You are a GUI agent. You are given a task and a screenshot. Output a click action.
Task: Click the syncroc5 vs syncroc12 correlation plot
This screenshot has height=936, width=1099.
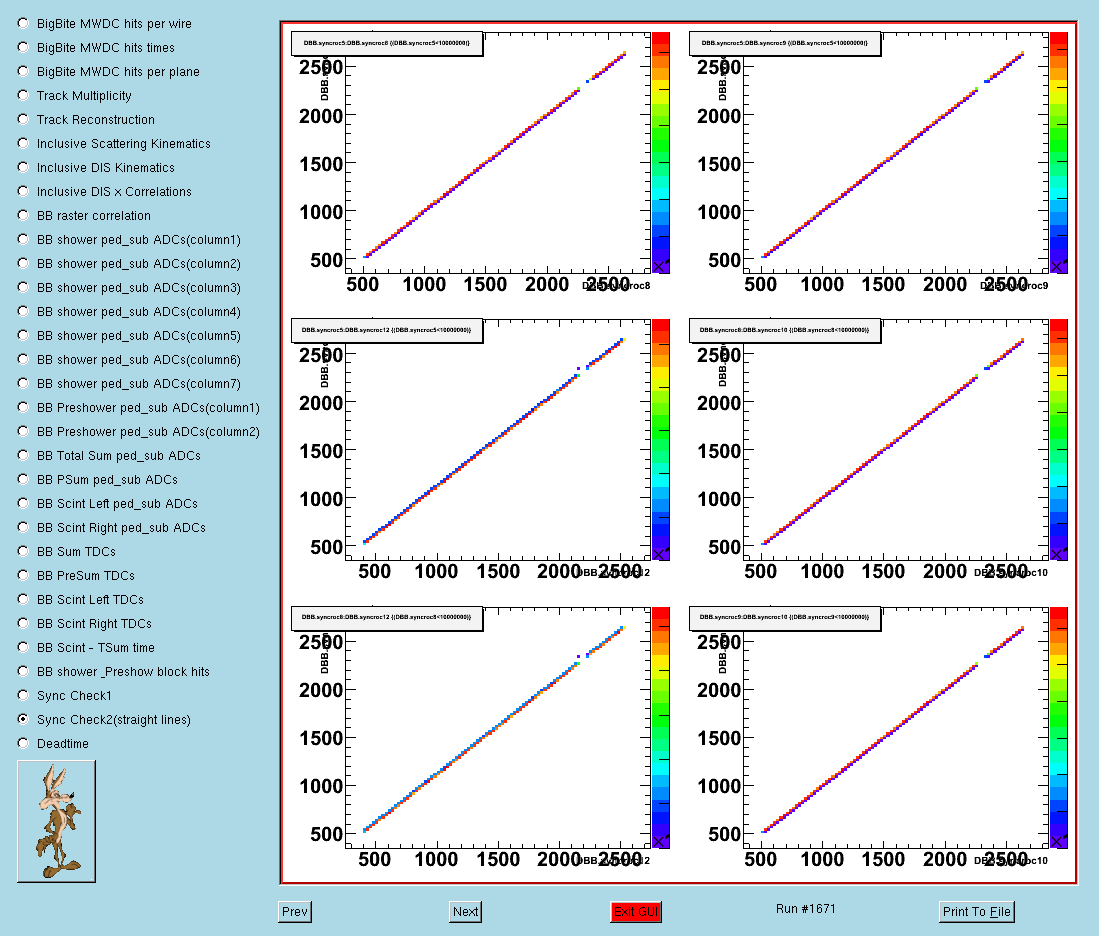click(x=498, y=440)
